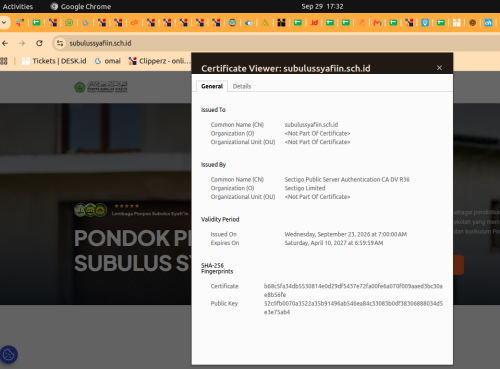Image resolution: width=500 pixels, height=369 pixels.
Task: Open the tab with light-blue square globe favicon
Action: tap(425, 23)
